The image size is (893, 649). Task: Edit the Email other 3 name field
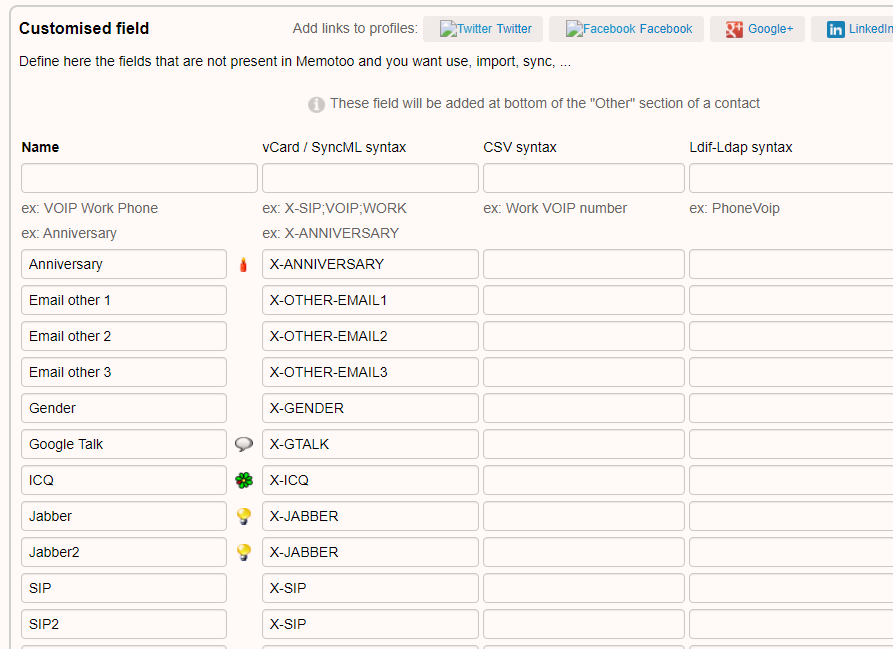124,372
